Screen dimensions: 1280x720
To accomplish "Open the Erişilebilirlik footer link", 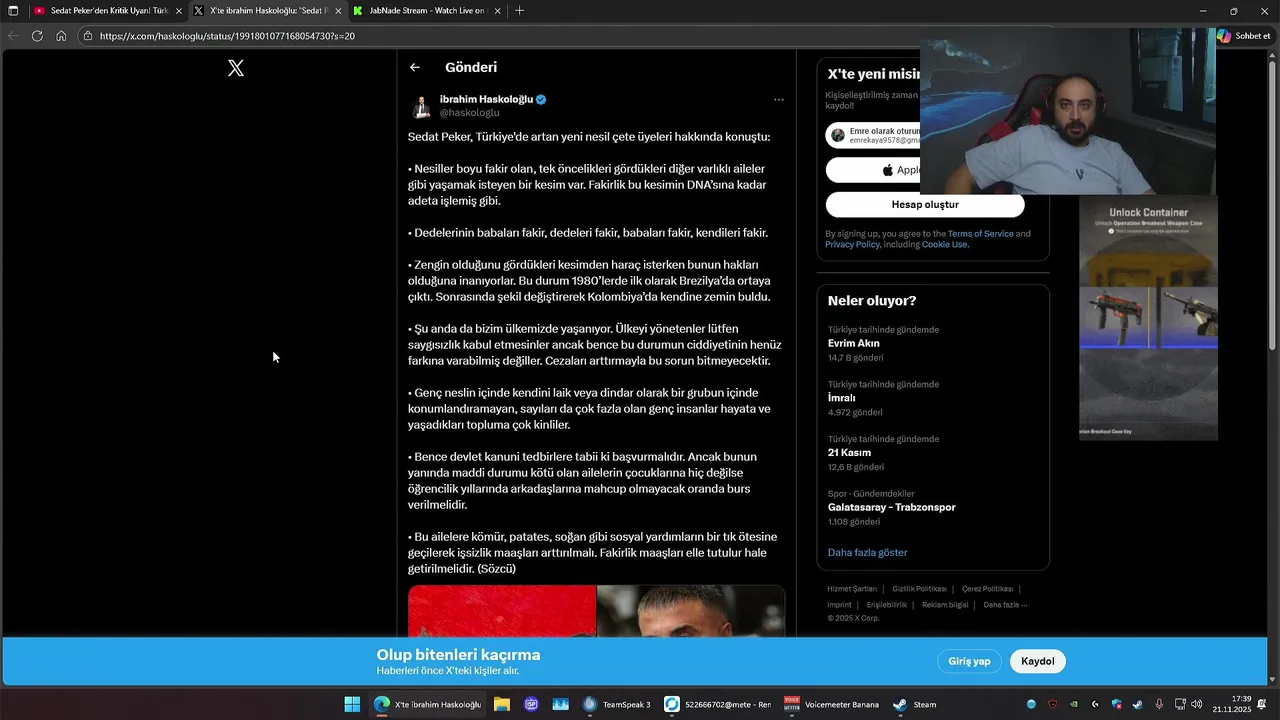I will pyautogui.click(x=886, y=604).
